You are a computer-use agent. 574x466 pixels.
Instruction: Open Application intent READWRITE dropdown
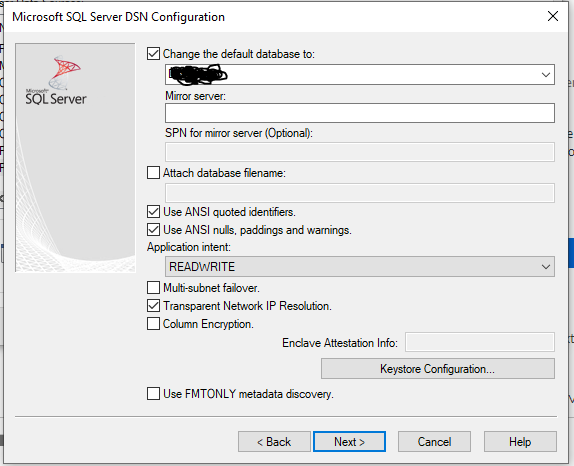point(359,266)
